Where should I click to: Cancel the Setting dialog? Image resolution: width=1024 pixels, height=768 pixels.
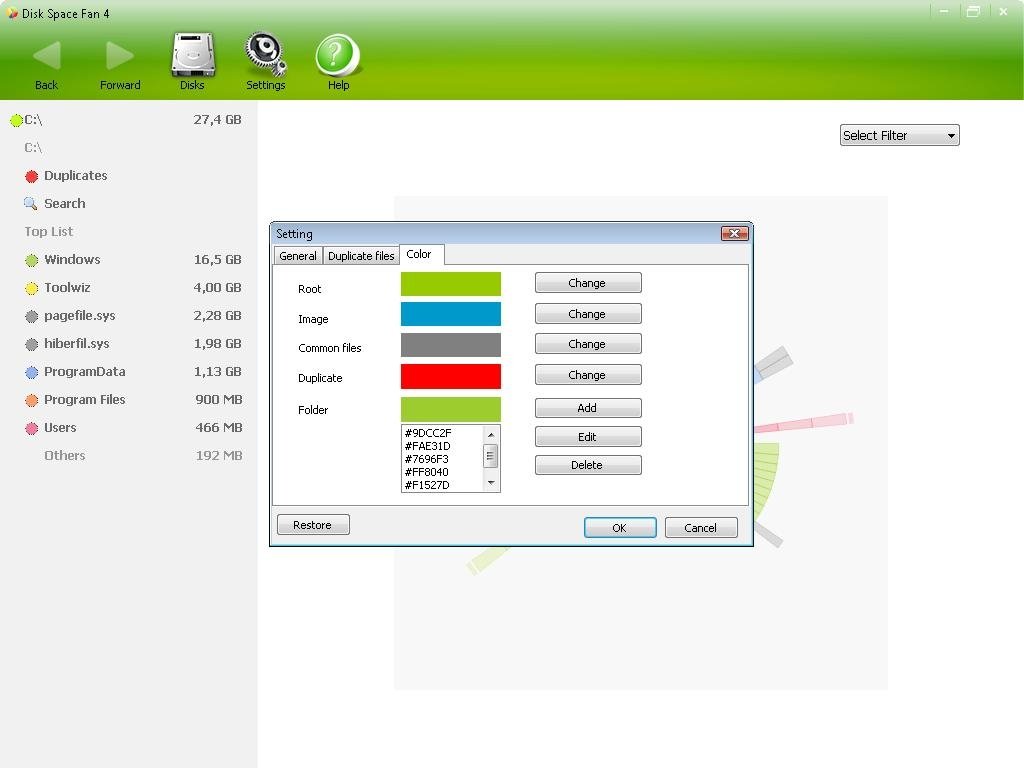click(x=701, y=528)
